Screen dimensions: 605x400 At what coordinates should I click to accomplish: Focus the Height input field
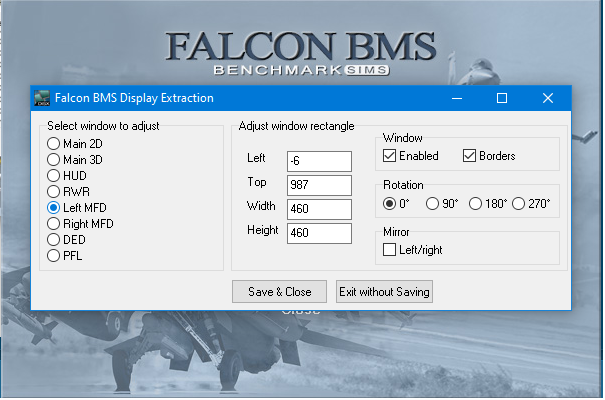click(x=319, y=233)
